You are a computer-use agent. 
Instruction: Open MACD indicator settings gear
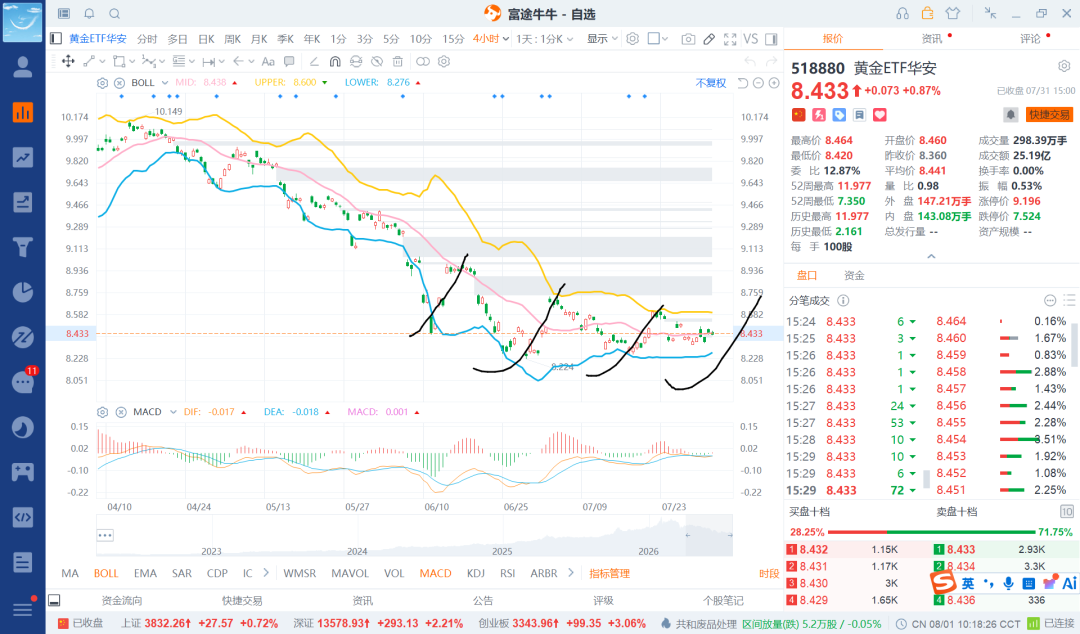pos(102,412)
